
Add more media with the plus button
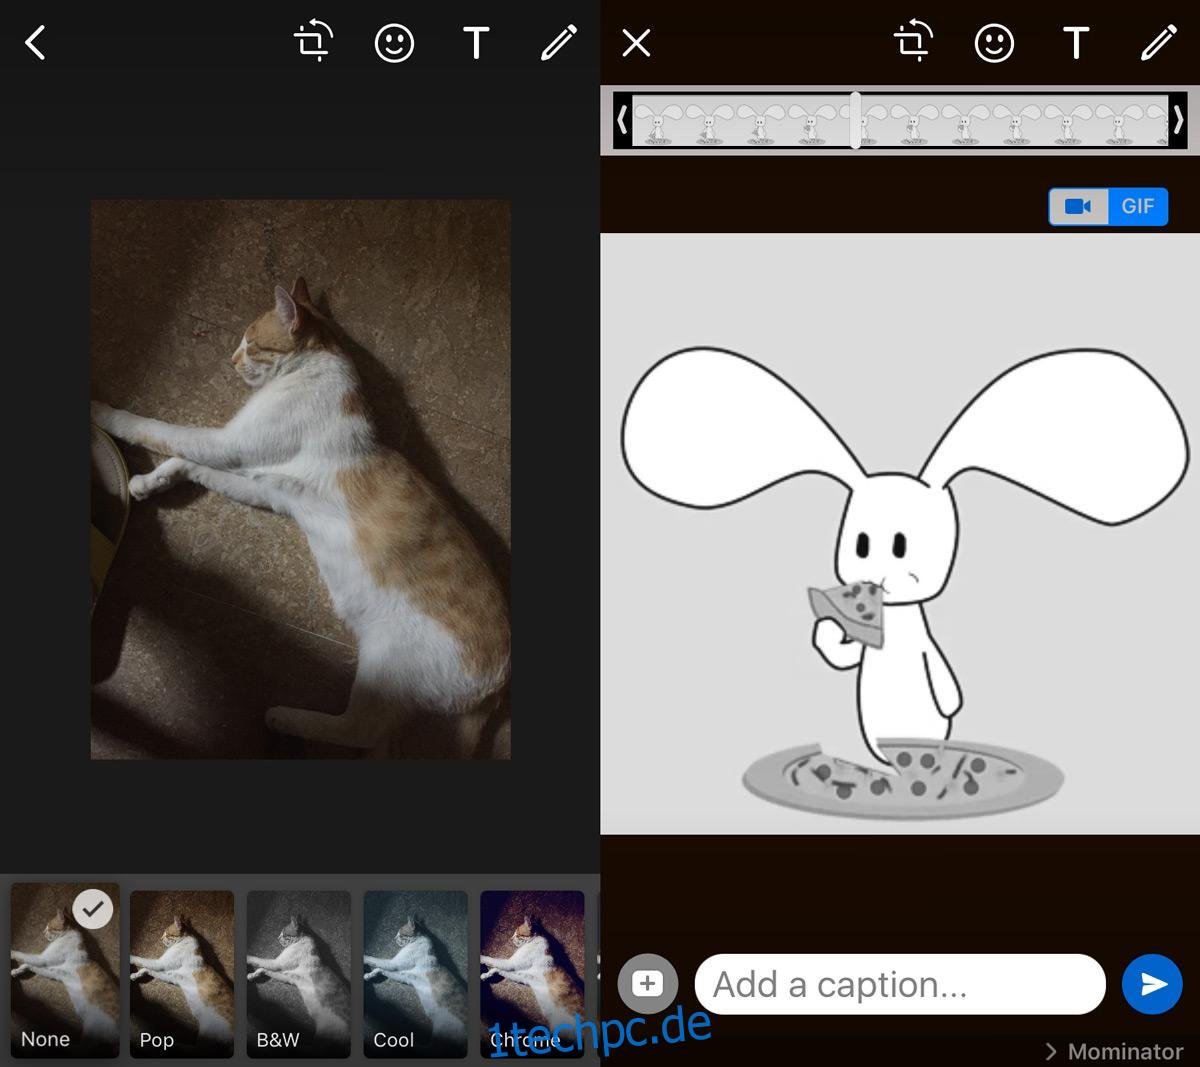point(647,984)
